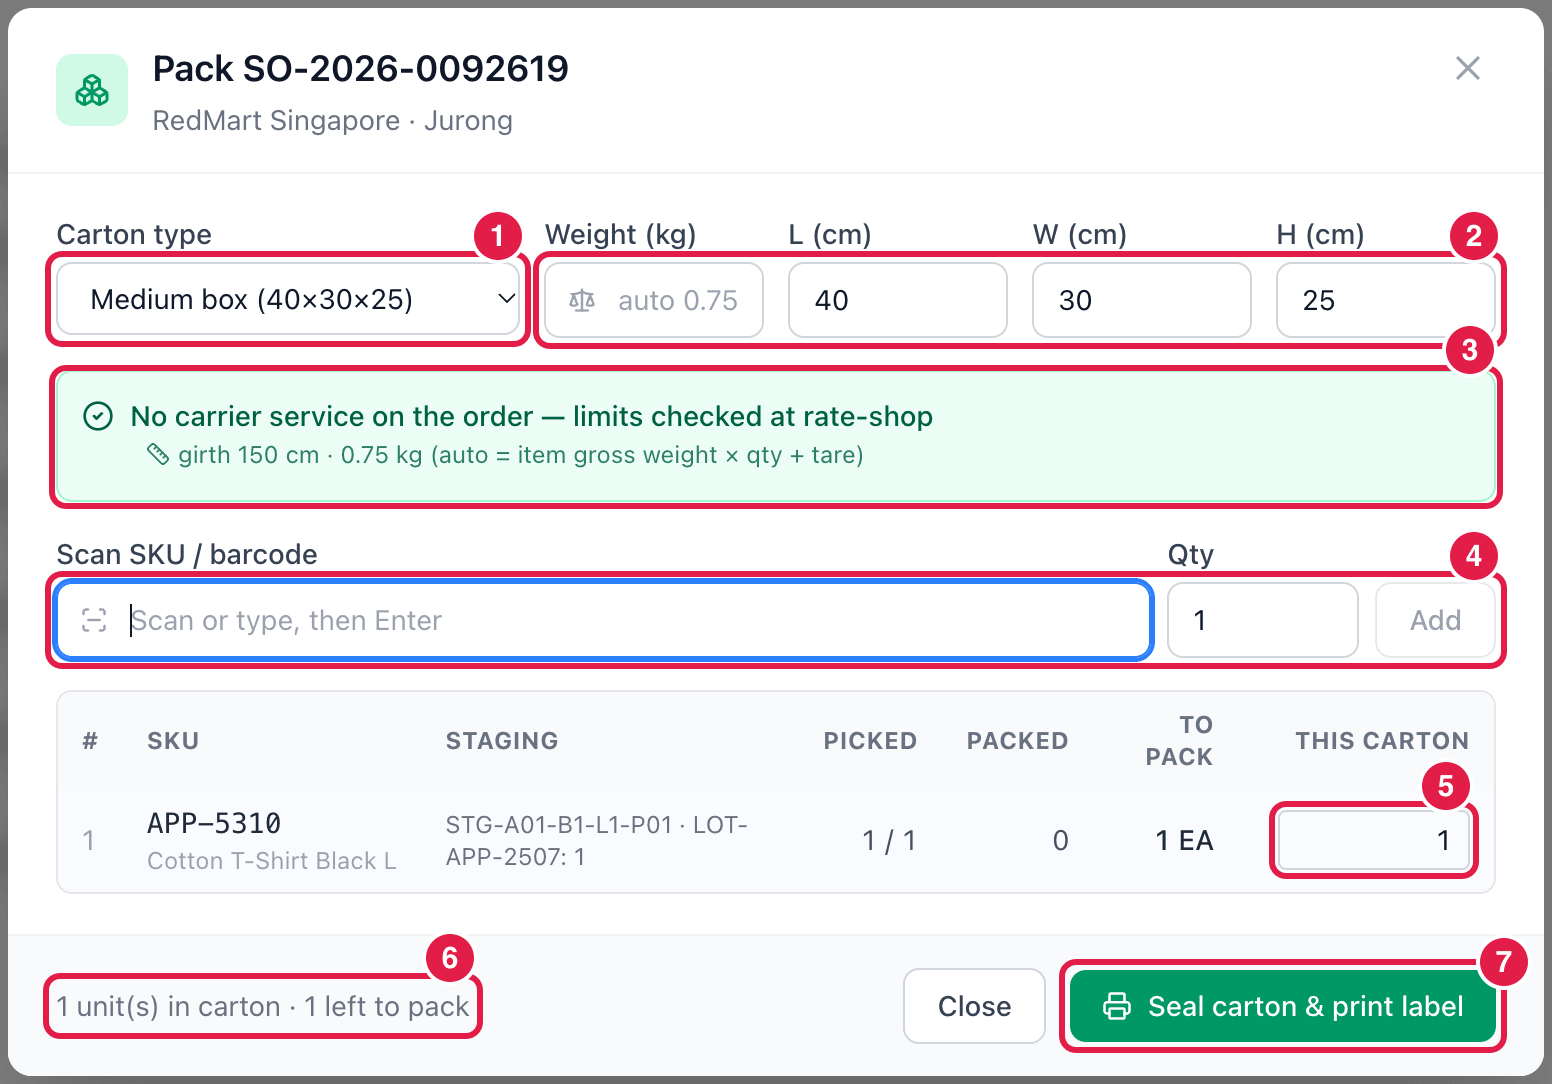Viewport: 1552px width, 1084px height.
Task: Close the Pack dialog with the X icon
Action: [x=1467, y=68]
